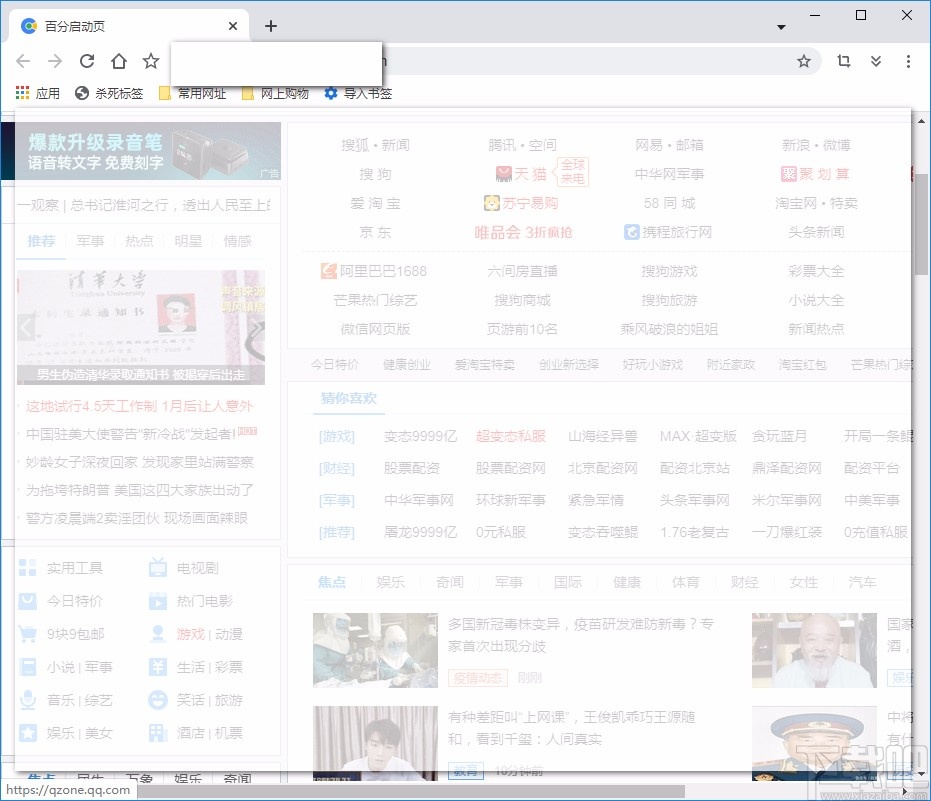Bookmark page via address bar star
Image resolution: width=931 pixels, height=801 pixels.
804,61
